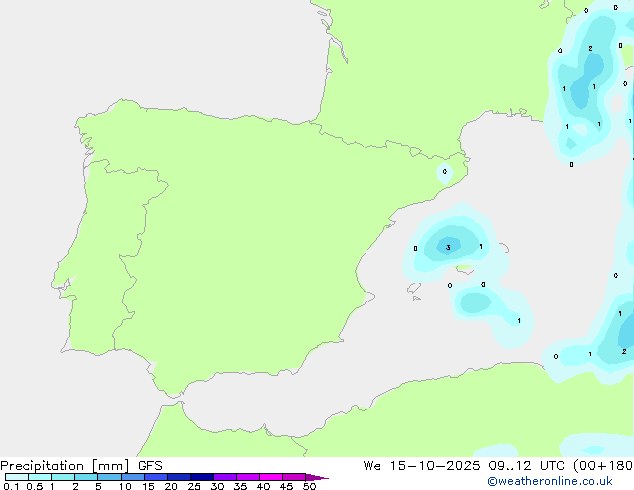This screenshot has height=490, width=634.
Task: Select the 35–40 mm legend swatch
Action: (x=247, y=477)
